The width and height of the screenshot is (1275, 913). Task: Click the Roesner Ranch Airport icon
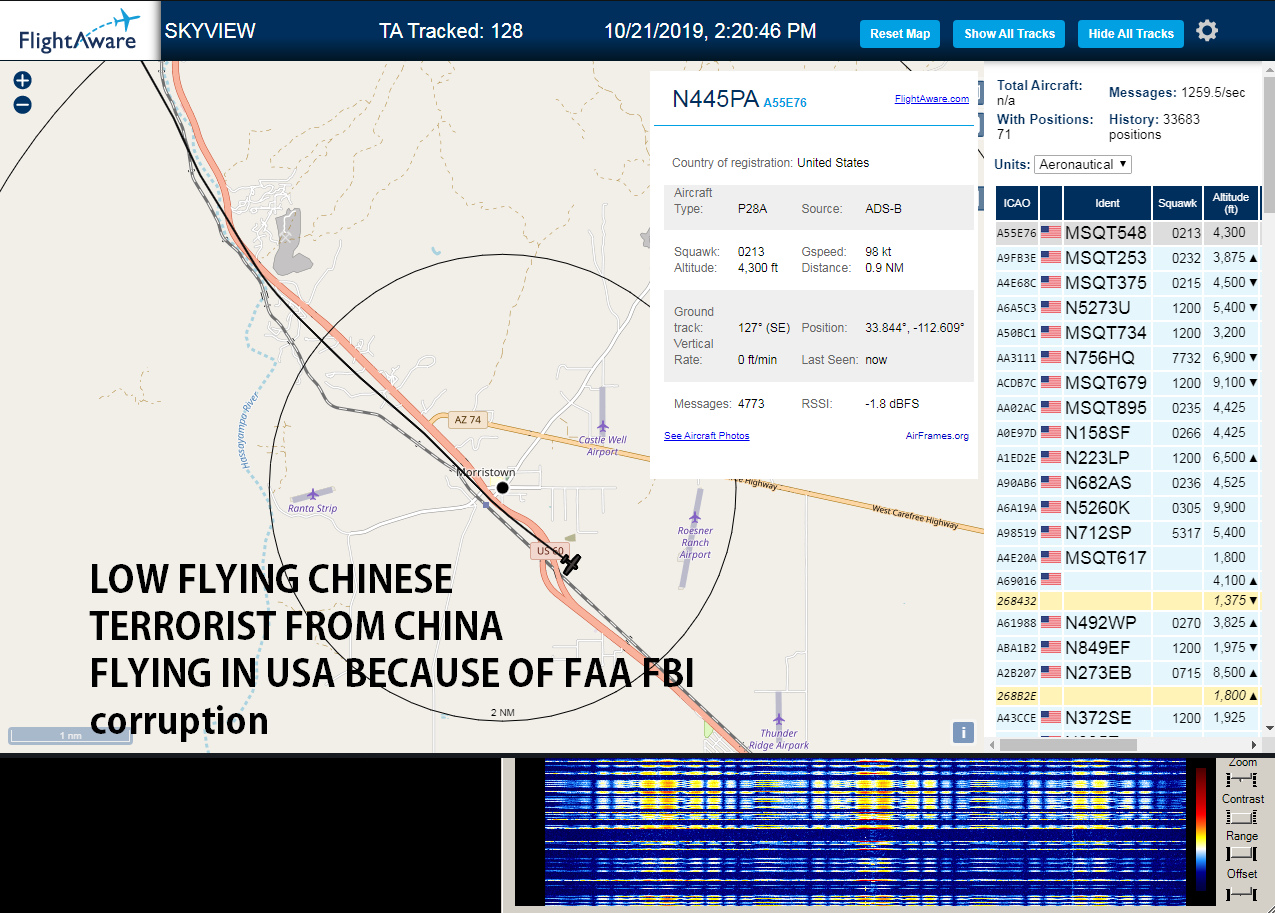click(x=695, y=517)
